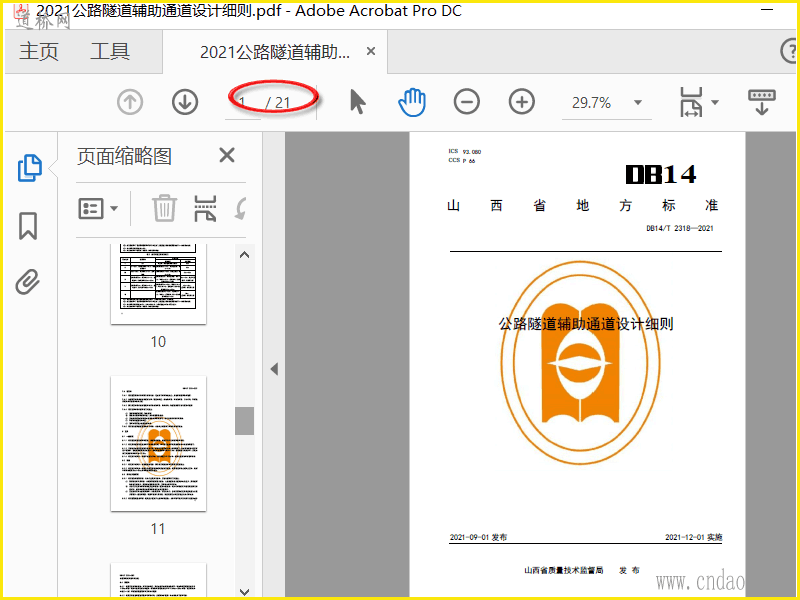The width and height of the screenshot is (800, 600).
Task: Open Page Thumbnails panel icon in sidebar
Action: click(x=30, y=168)
